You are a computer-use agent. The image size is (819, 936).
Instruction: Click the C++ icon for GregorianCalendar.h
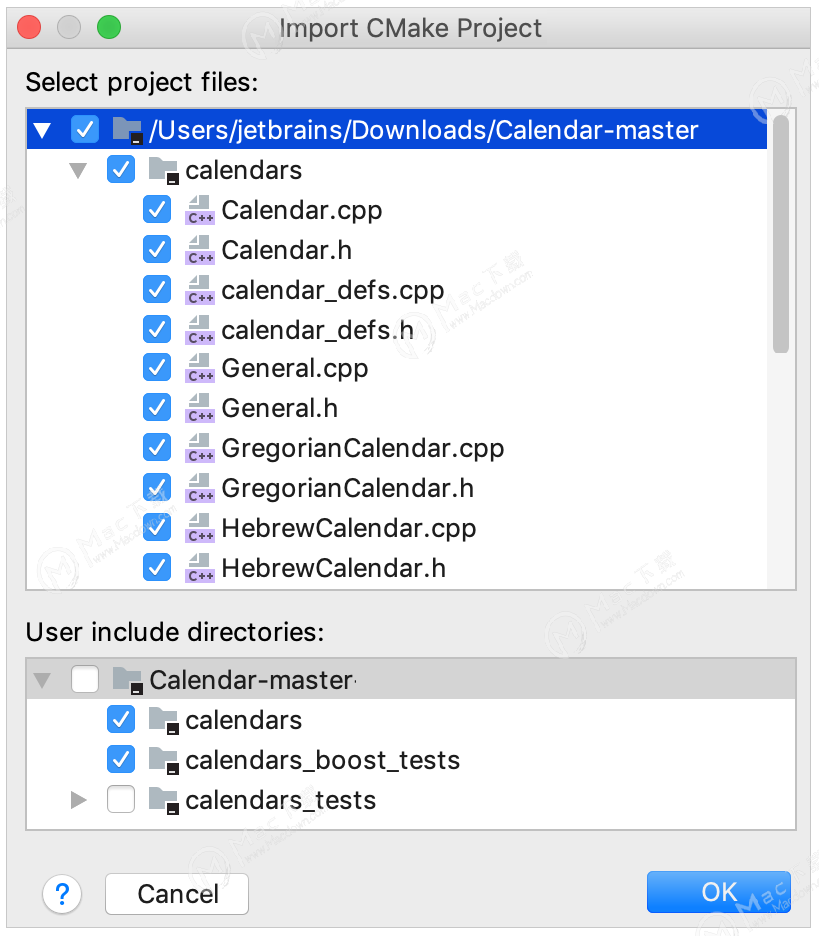pyautogui.click(x=200, y=488)
